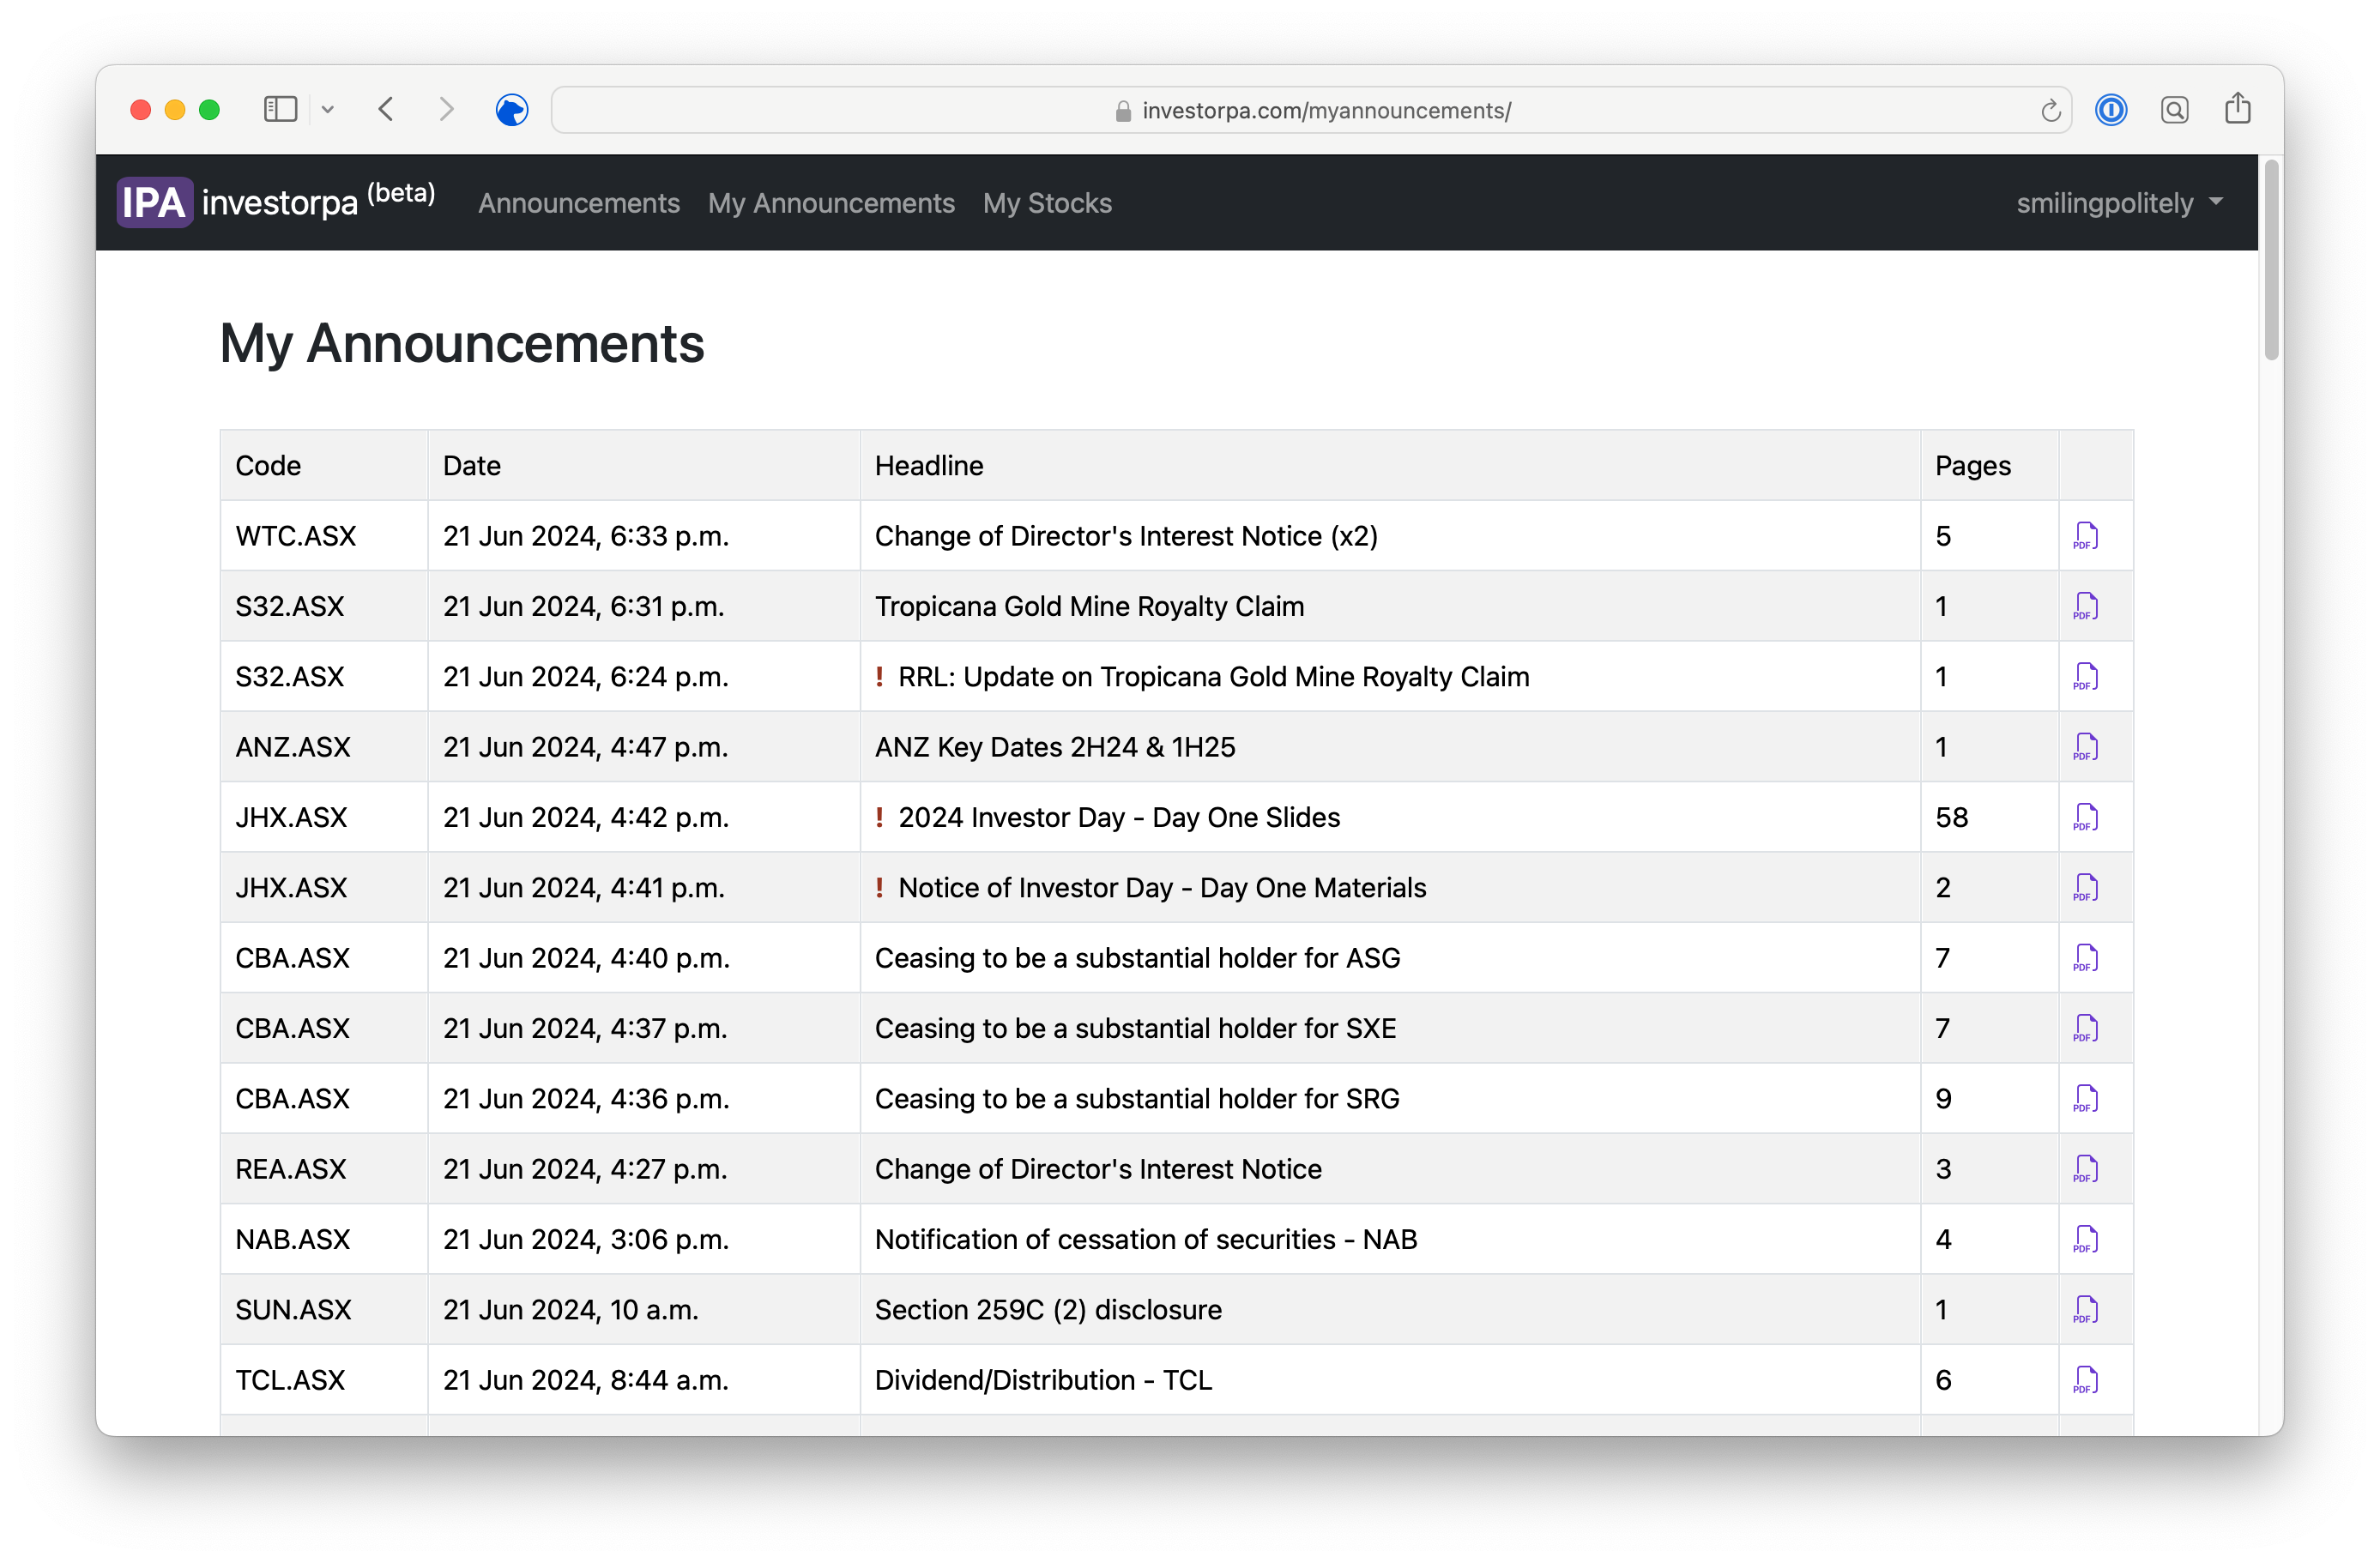The width and height of the screenshot is (2380, 1563).
Task: Open the sidebar tab group chevron
Action: (x=328, y=110)
